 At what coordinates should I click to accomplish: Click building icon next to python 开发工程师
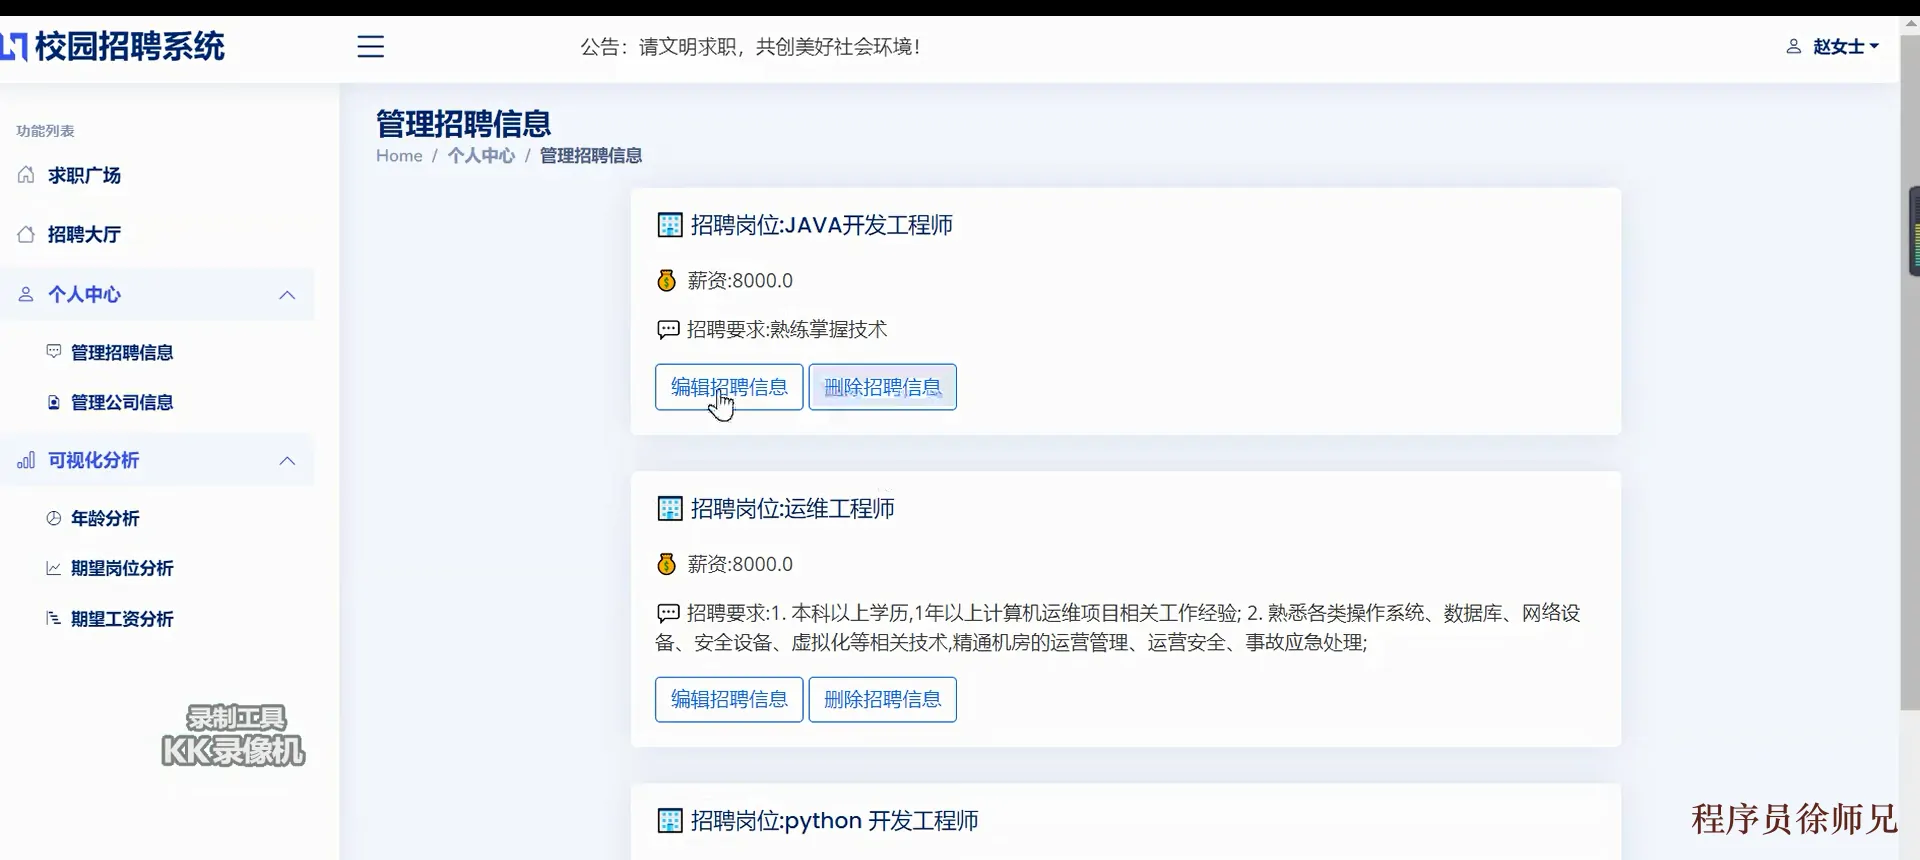(670, 821)
